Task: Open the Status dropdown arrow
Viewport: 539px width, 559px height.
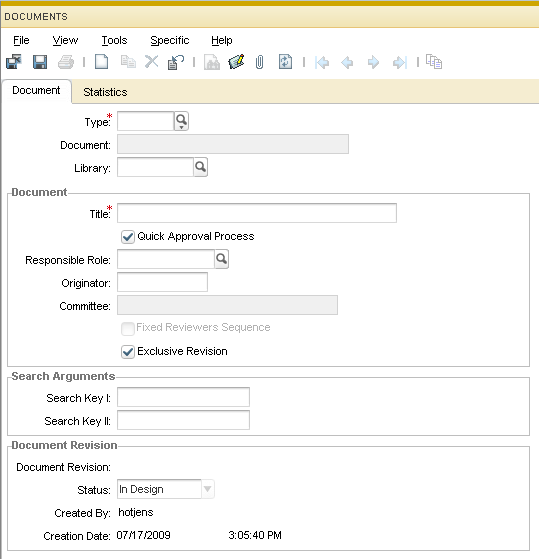Action: tap(208, 489)
